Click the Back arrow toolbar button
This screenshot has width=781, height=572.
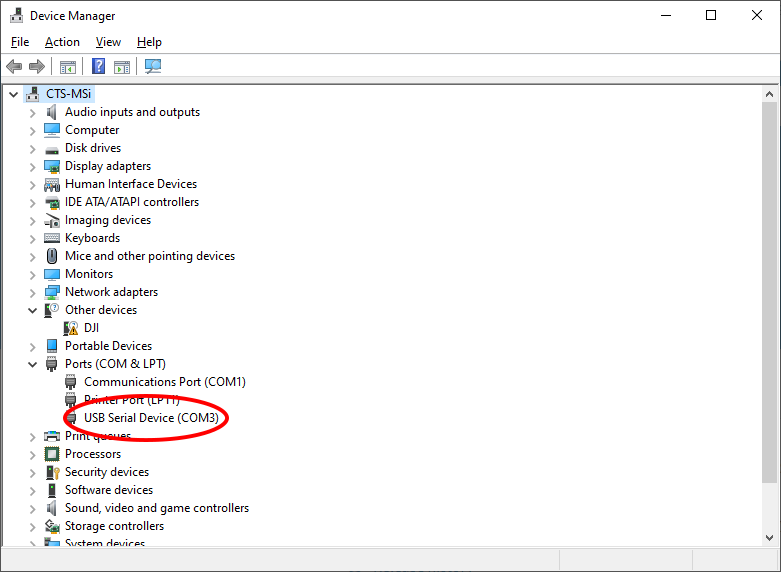14,66
